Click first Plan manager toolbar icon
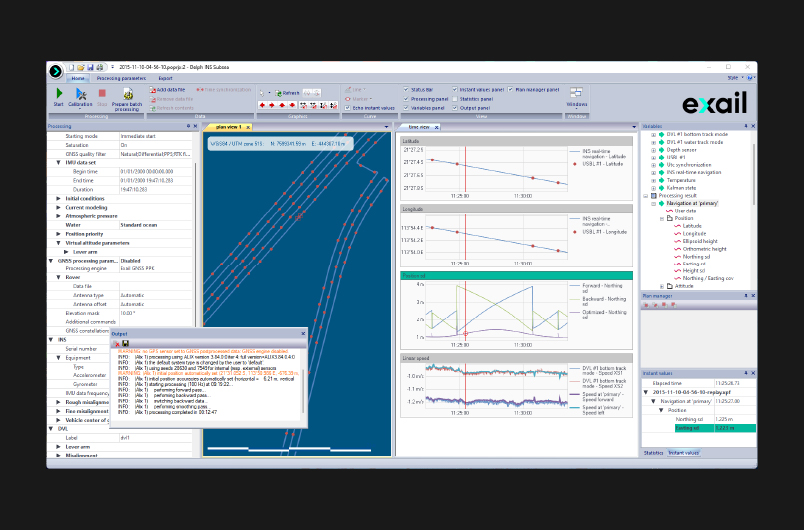The image size is (804, 530). click(x=647, y=305)
